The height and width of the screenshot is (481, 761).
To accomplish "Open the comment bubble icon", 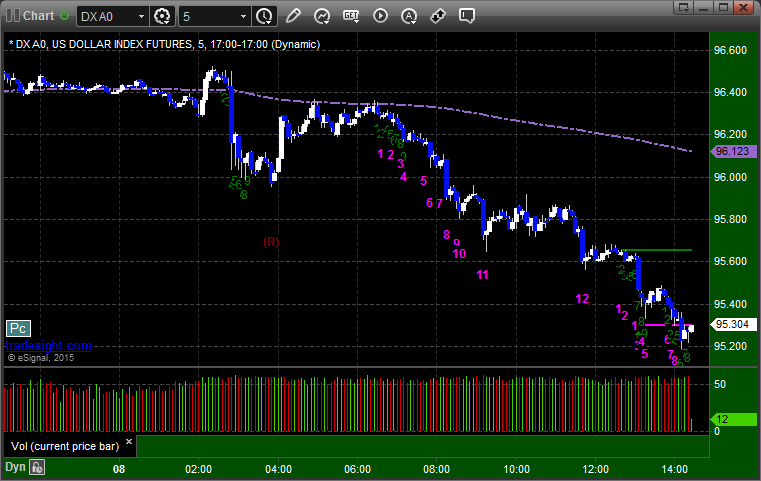I will (x=467, y=16).
